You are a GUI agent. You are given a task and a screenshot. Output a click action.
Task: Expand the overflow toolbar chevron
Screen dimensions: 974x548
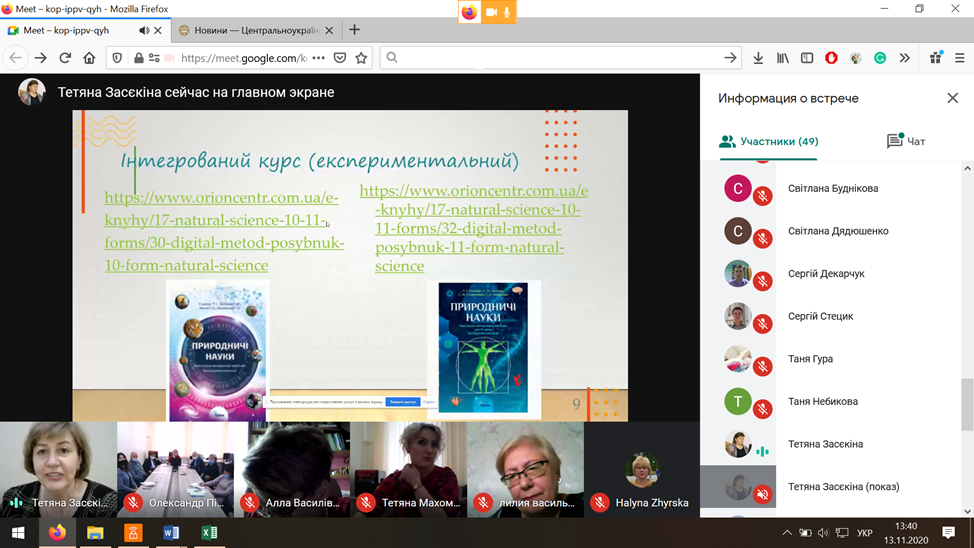click(x=904, y=58)
